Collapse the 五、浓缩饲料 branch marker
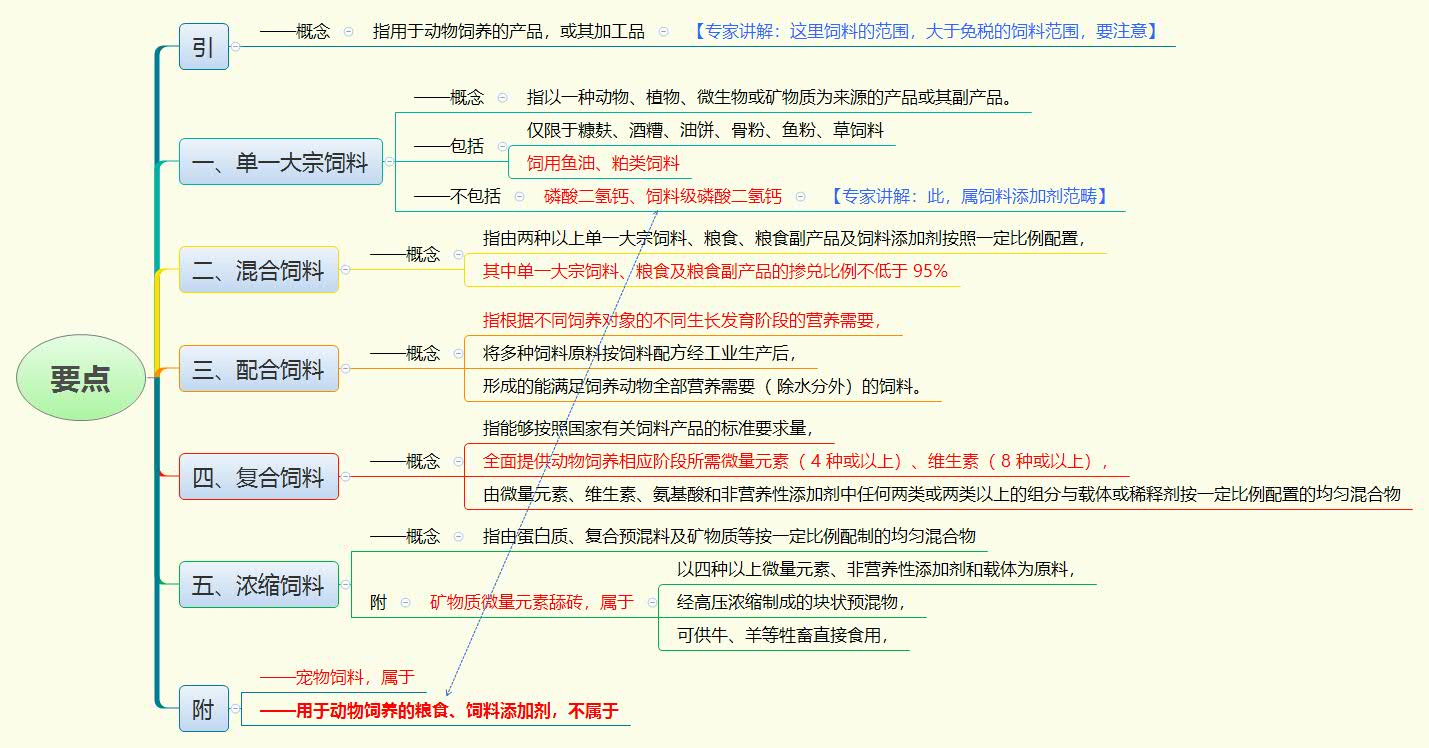The width and height of the screenshot is (1429, 748). pyautogui.click(x=345, y=585)
